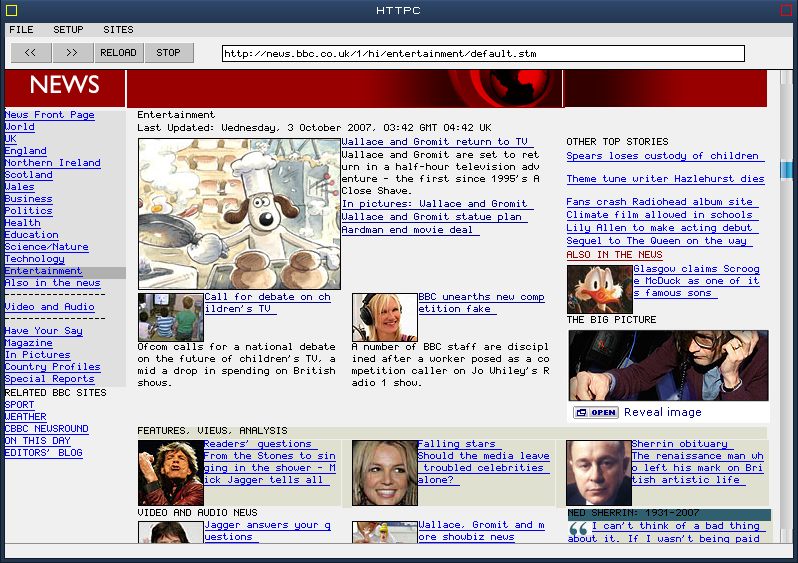Open the SETUP menu
Viewport: 798px width, 563px height.
pyautogui.click(x=68, y=30)
